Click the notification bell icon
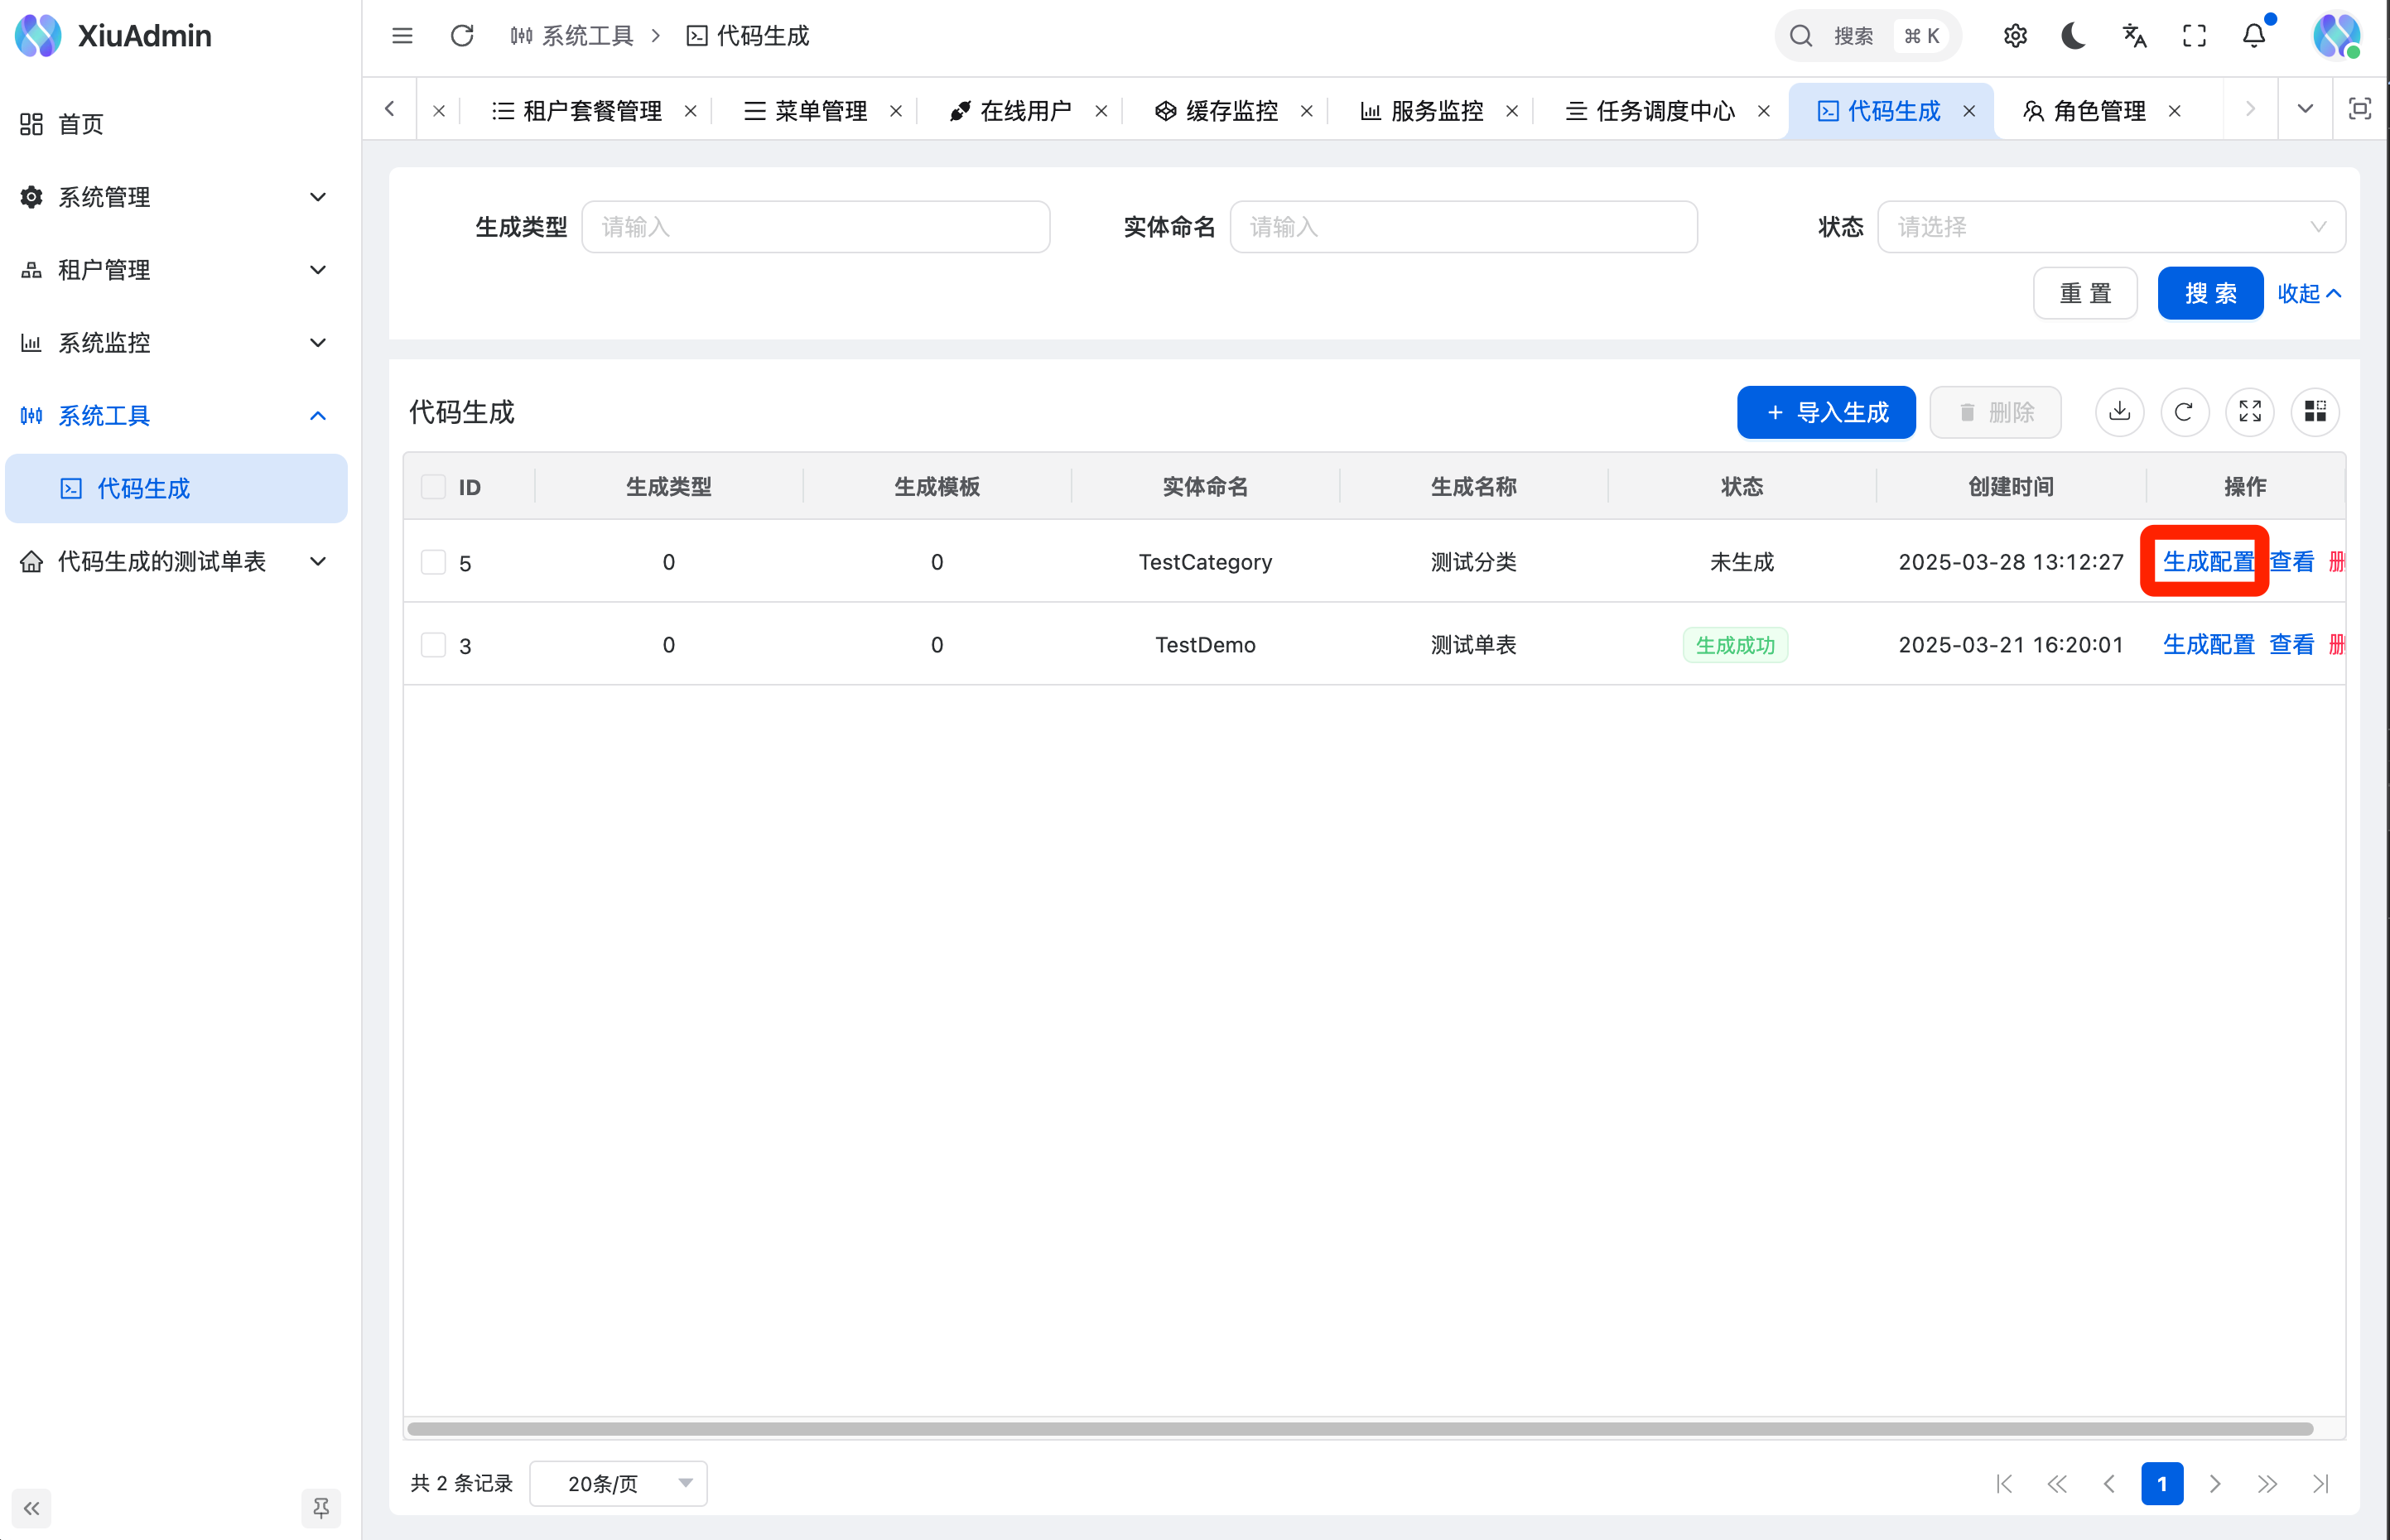 coord(2253,37)
